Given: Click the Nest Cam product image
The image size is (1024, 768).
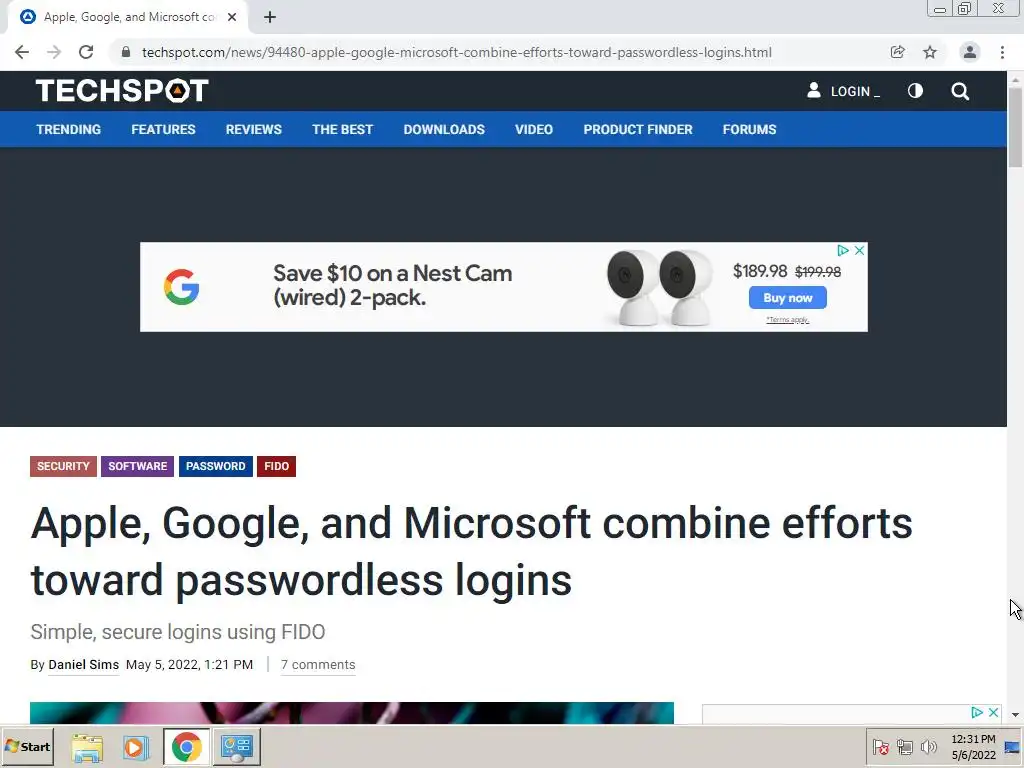Looking at the screenshot, I should click(659, 287).
